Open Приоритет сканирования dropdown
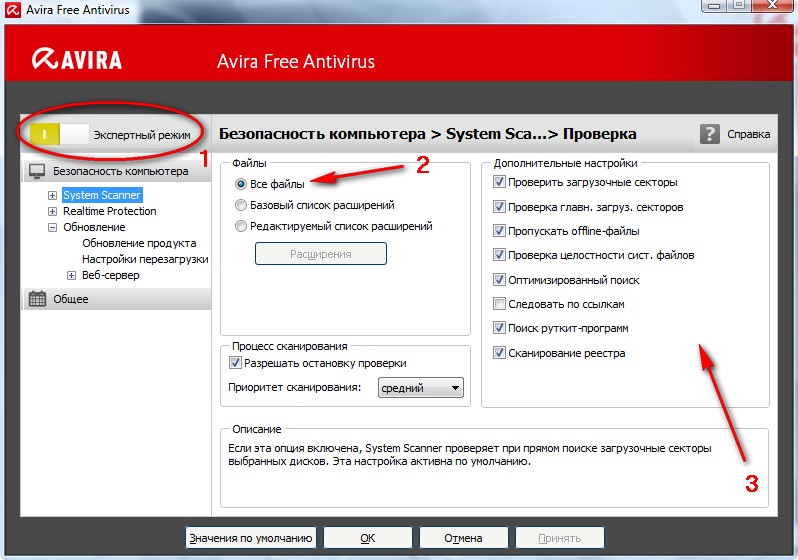Screen dimensions: 798x560 pos(420,388)
